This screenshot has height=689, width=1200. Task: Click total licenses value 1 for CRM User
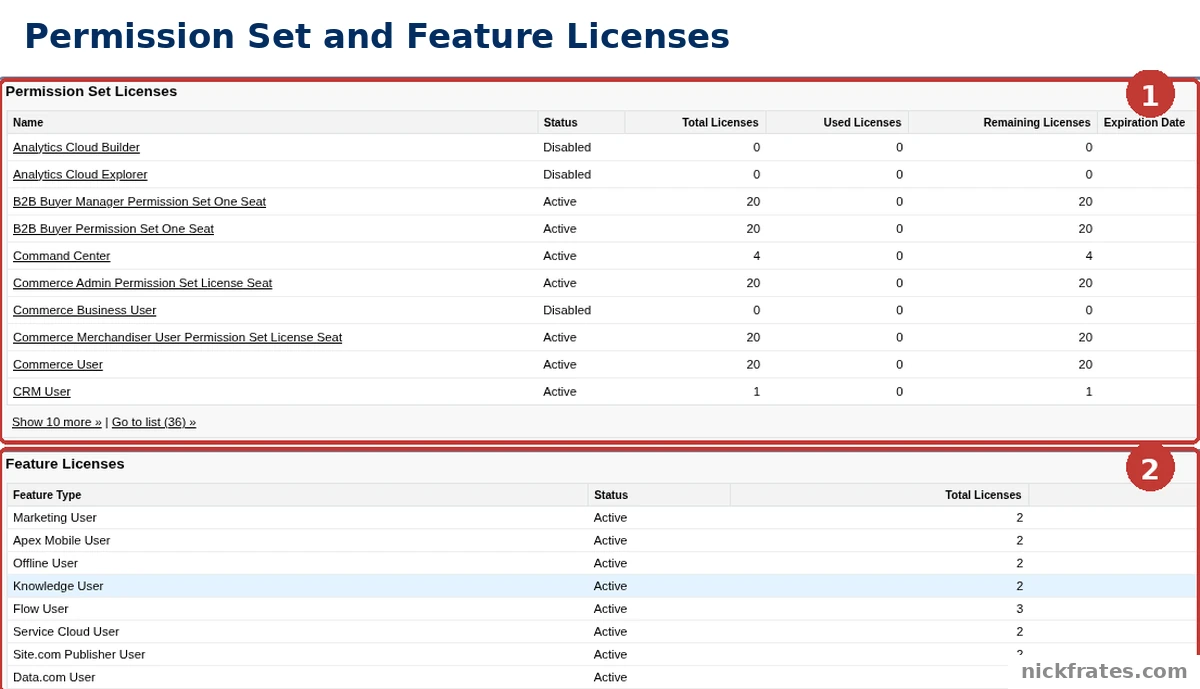point(756,391)
